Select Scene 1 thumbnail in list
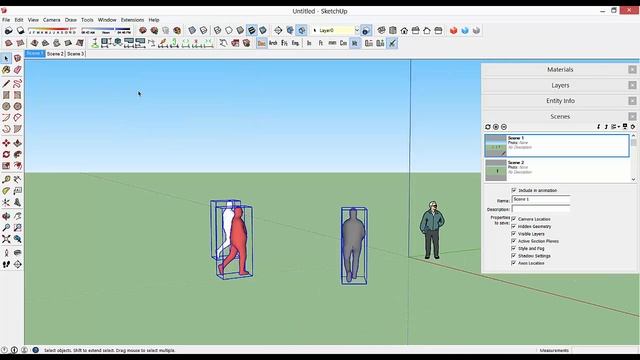Image resolution: width=640 pixels, height=360 pixels. click(x=496, y=146)
